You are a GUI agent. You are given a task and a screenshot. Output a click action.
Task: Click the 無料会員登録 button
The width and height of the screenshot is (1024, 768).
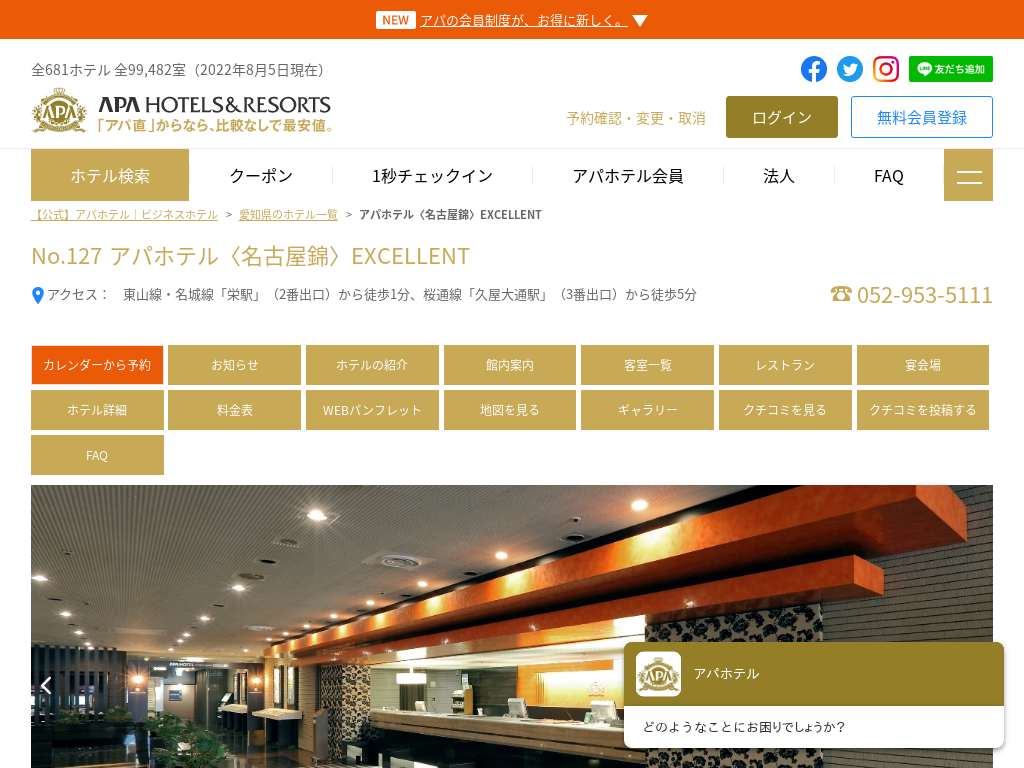[921, 117]
